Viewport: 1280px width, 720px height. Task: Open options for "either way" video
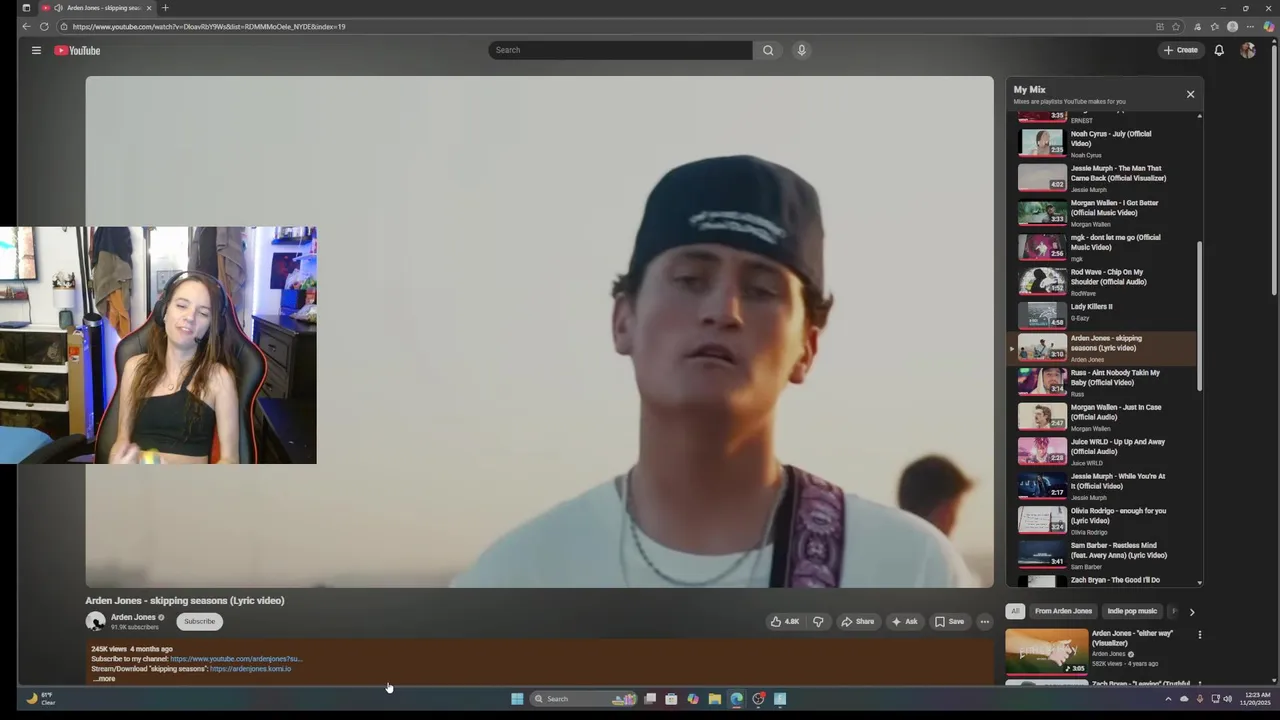[x=1199, y=634]
